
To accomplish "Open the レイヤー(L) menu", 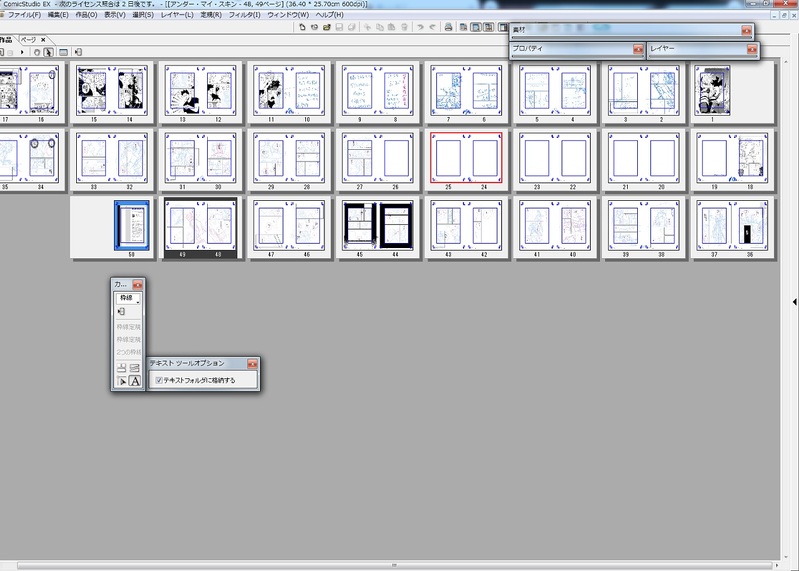I will [177, 15].
